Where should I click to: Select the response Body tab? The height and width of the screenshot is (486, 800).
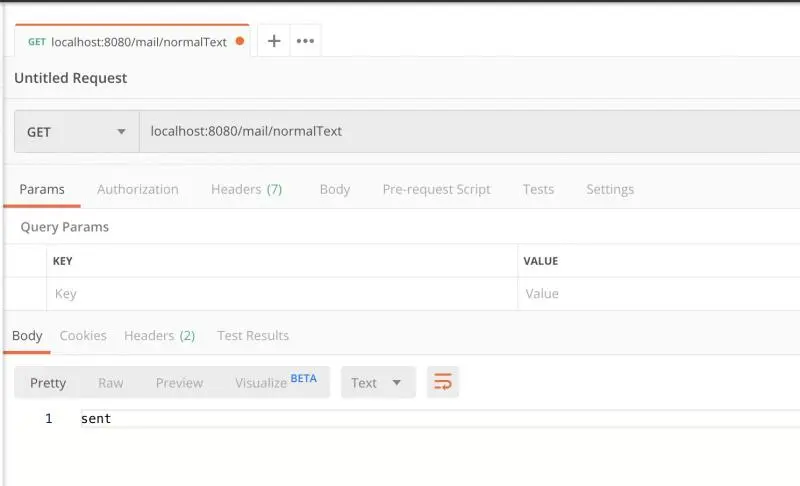pyautogui.click(x=27, y=336)
